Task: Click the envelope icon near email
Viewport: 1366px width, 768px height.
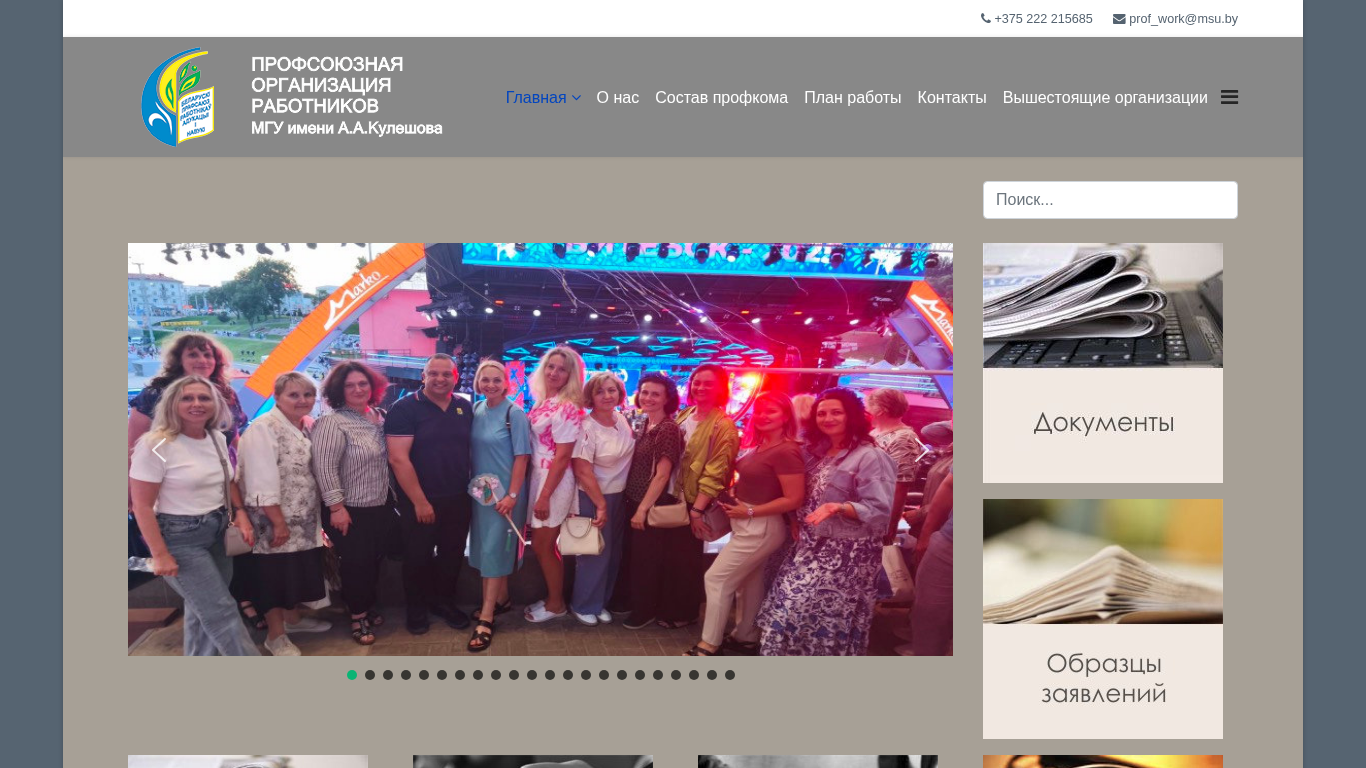Action: coord(1119,19)
